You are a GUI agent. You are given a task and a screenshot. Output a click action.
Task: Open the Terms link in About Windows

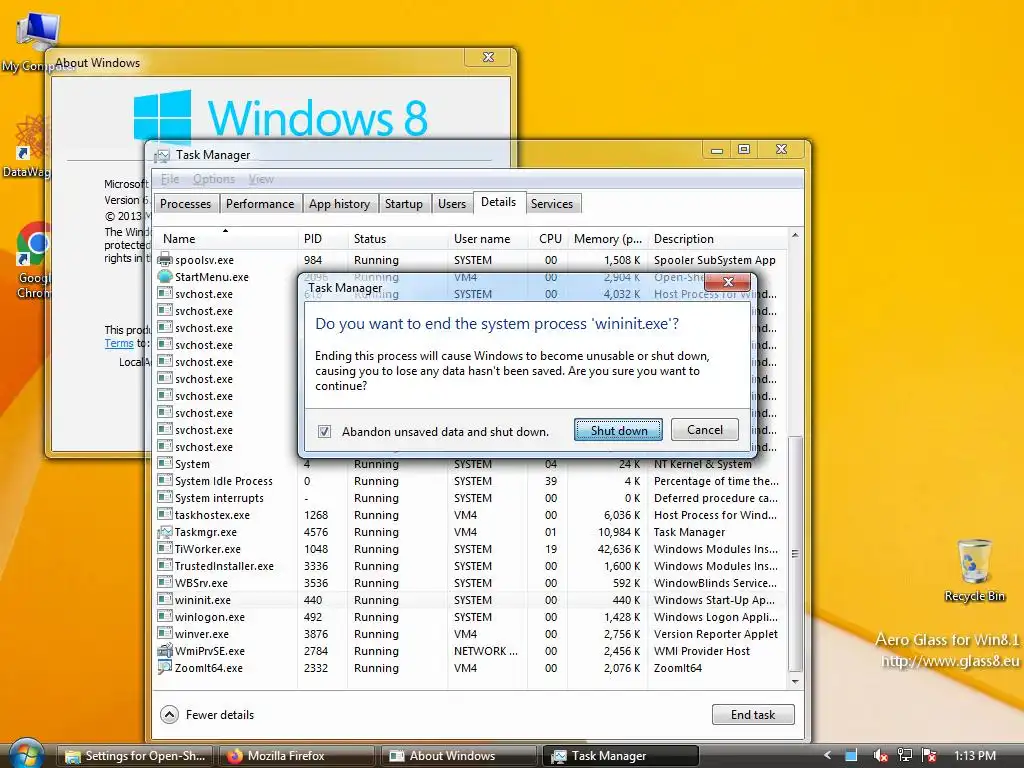(119, 344)
